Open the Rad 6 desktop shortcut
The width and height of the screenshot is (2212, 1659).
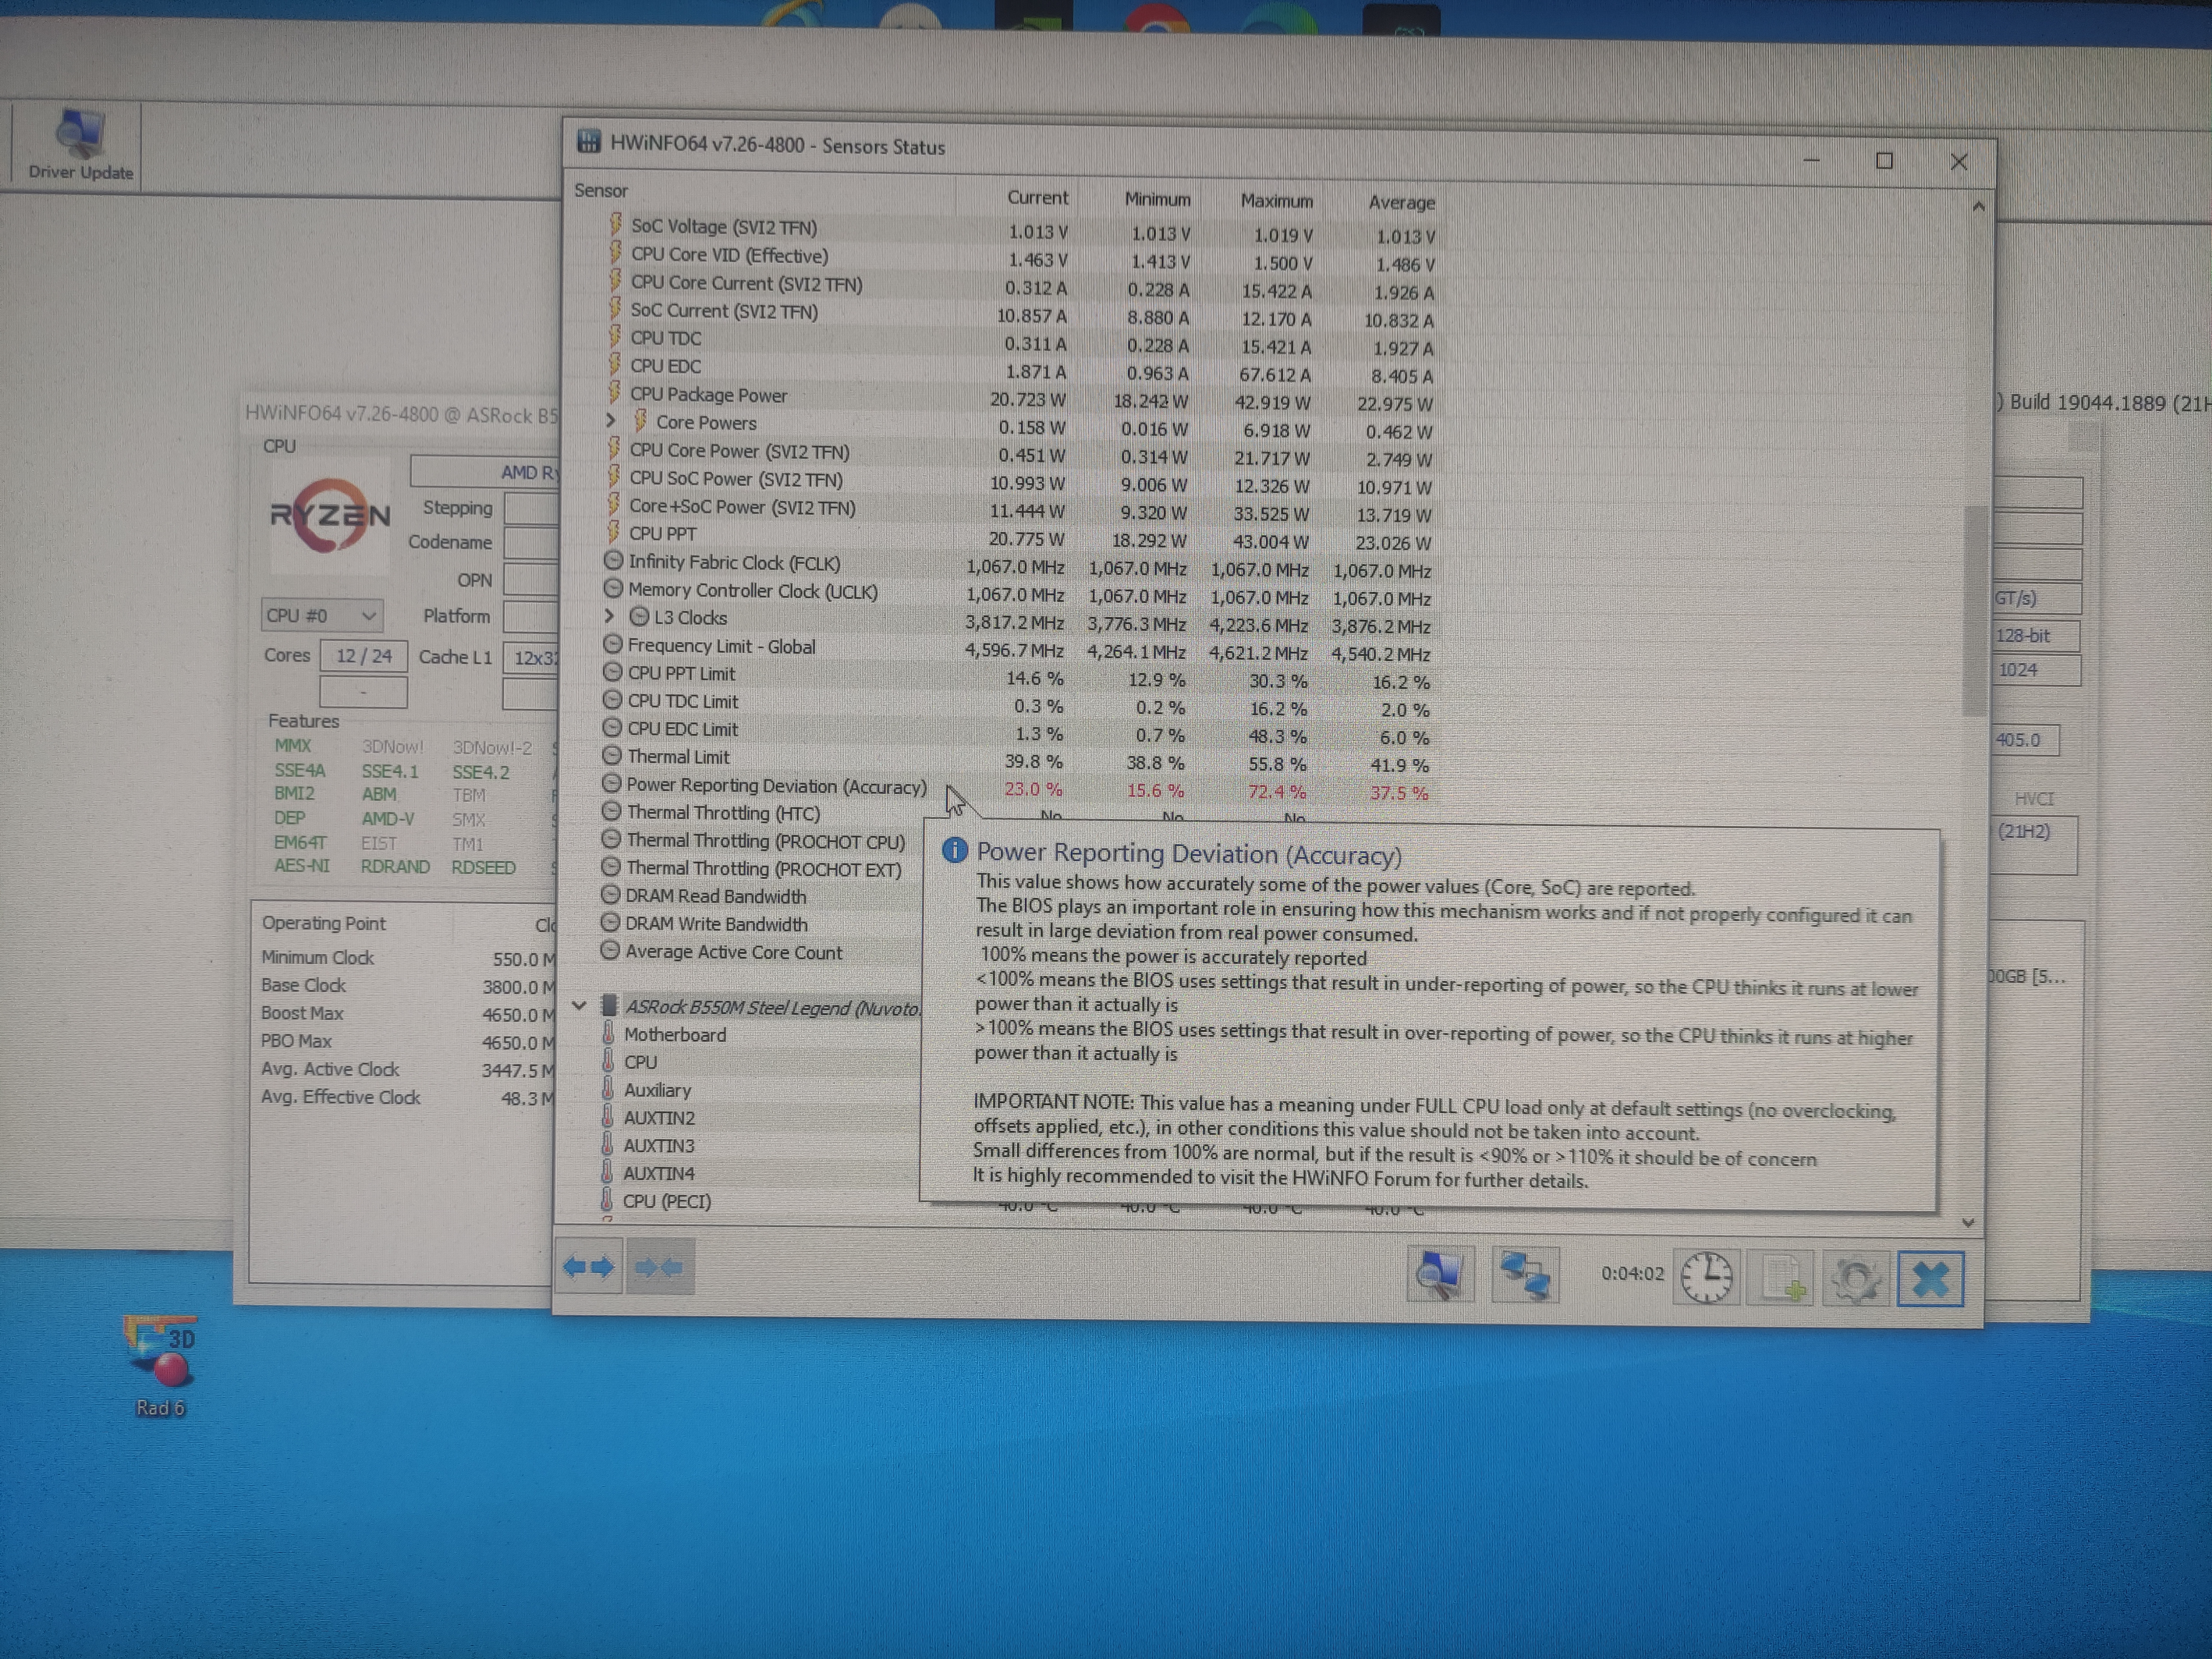click(x=160, y=1366)
